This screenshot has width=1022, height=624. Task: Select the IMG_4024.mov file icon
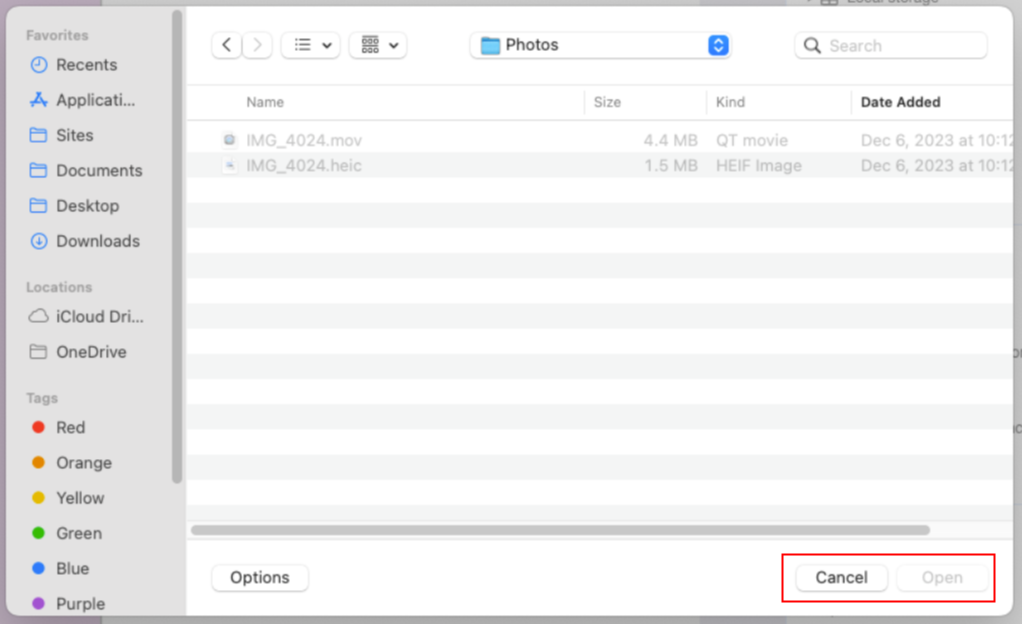[230, 141]
